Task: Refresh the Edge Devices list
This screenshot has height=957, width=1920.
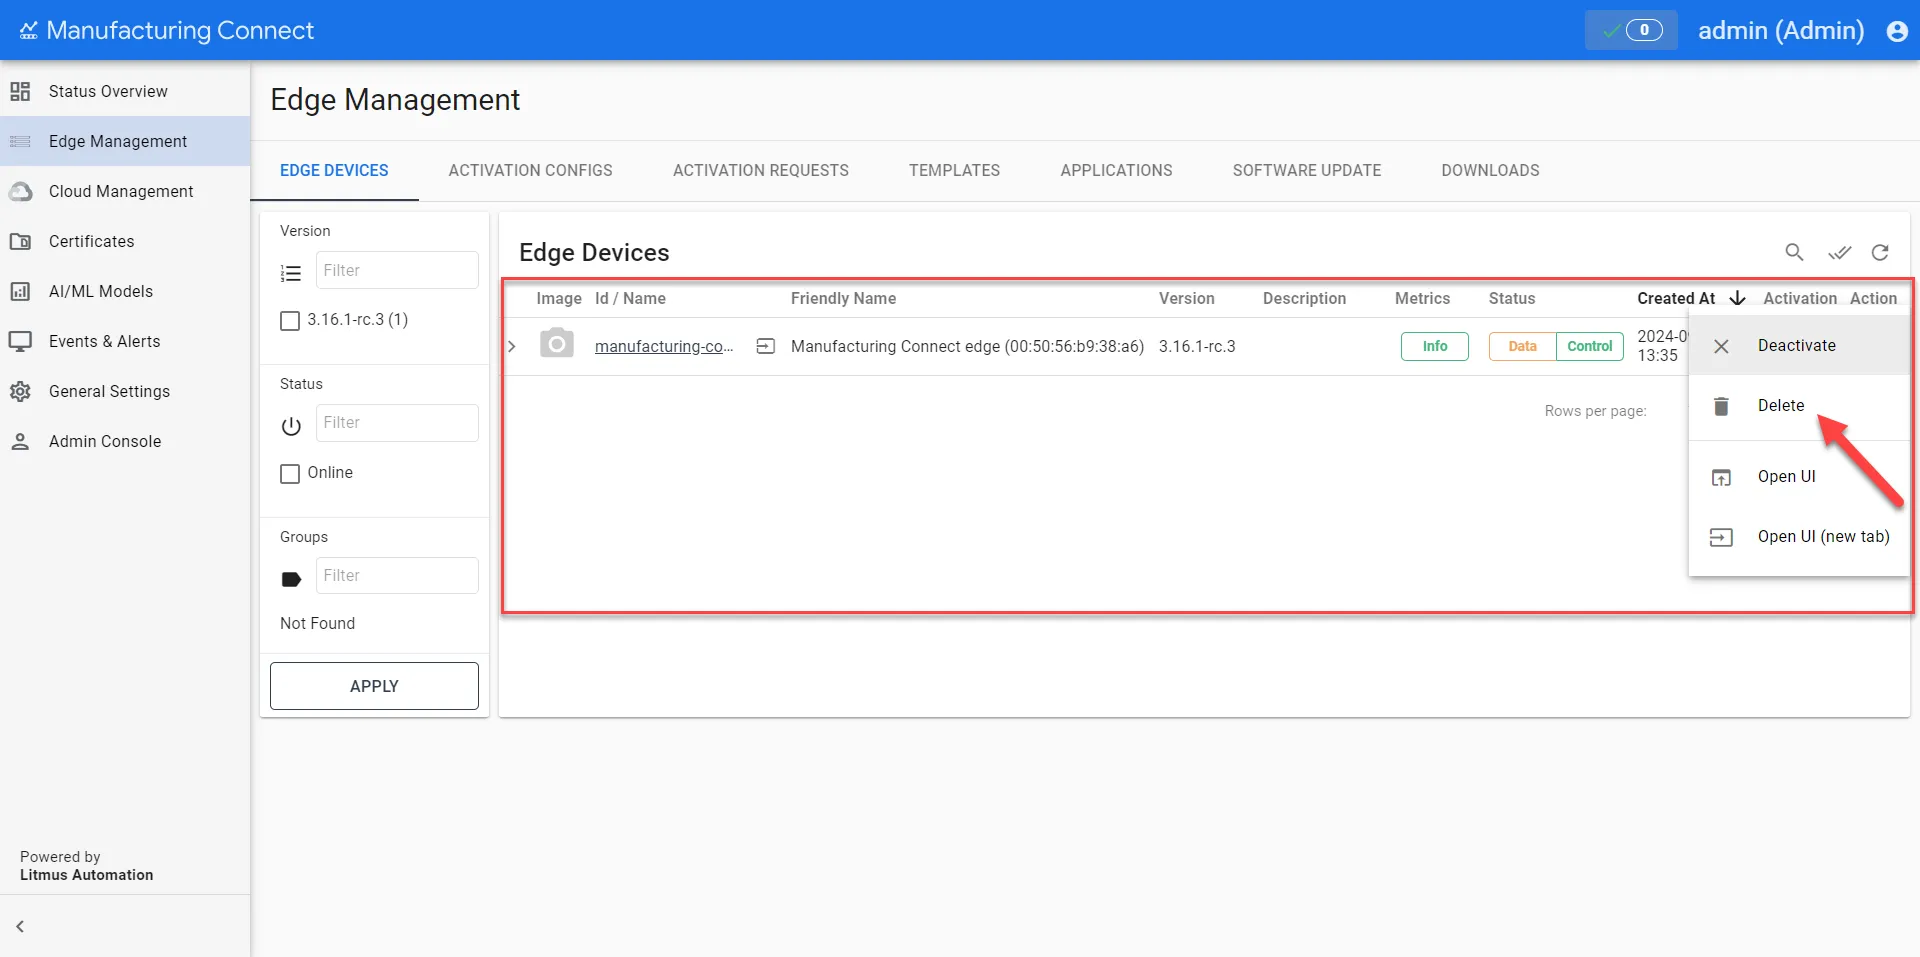Action: pyautogui.click(x=1880, y=252)
